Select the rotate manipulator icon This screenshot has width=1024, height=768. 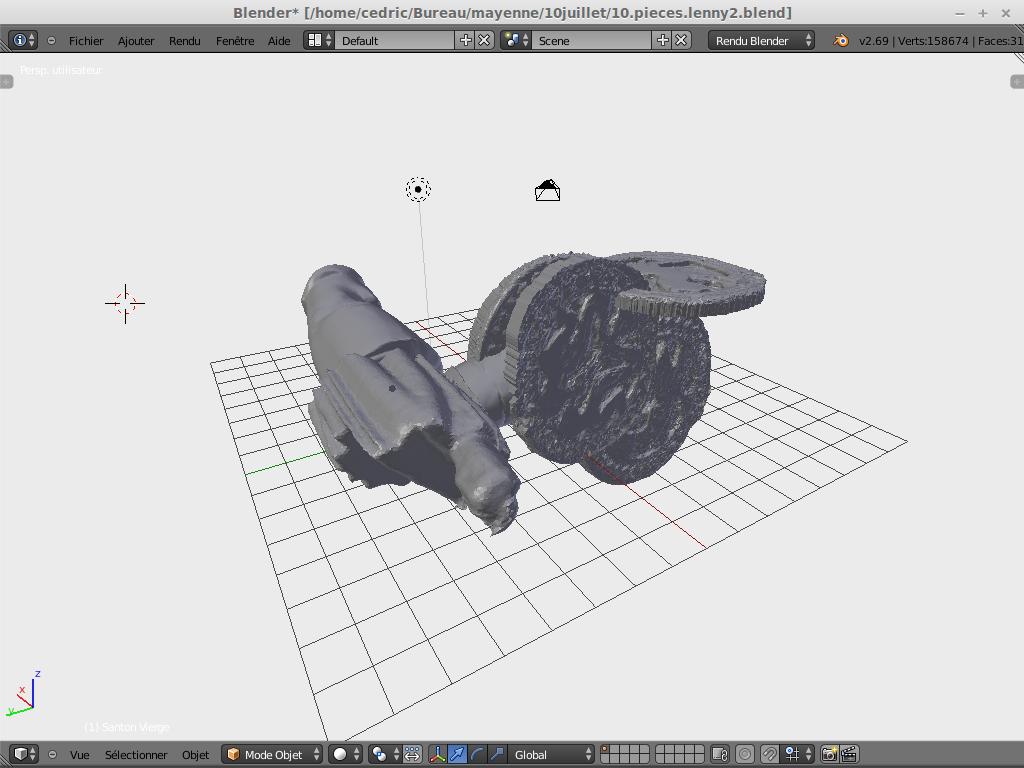477,754
